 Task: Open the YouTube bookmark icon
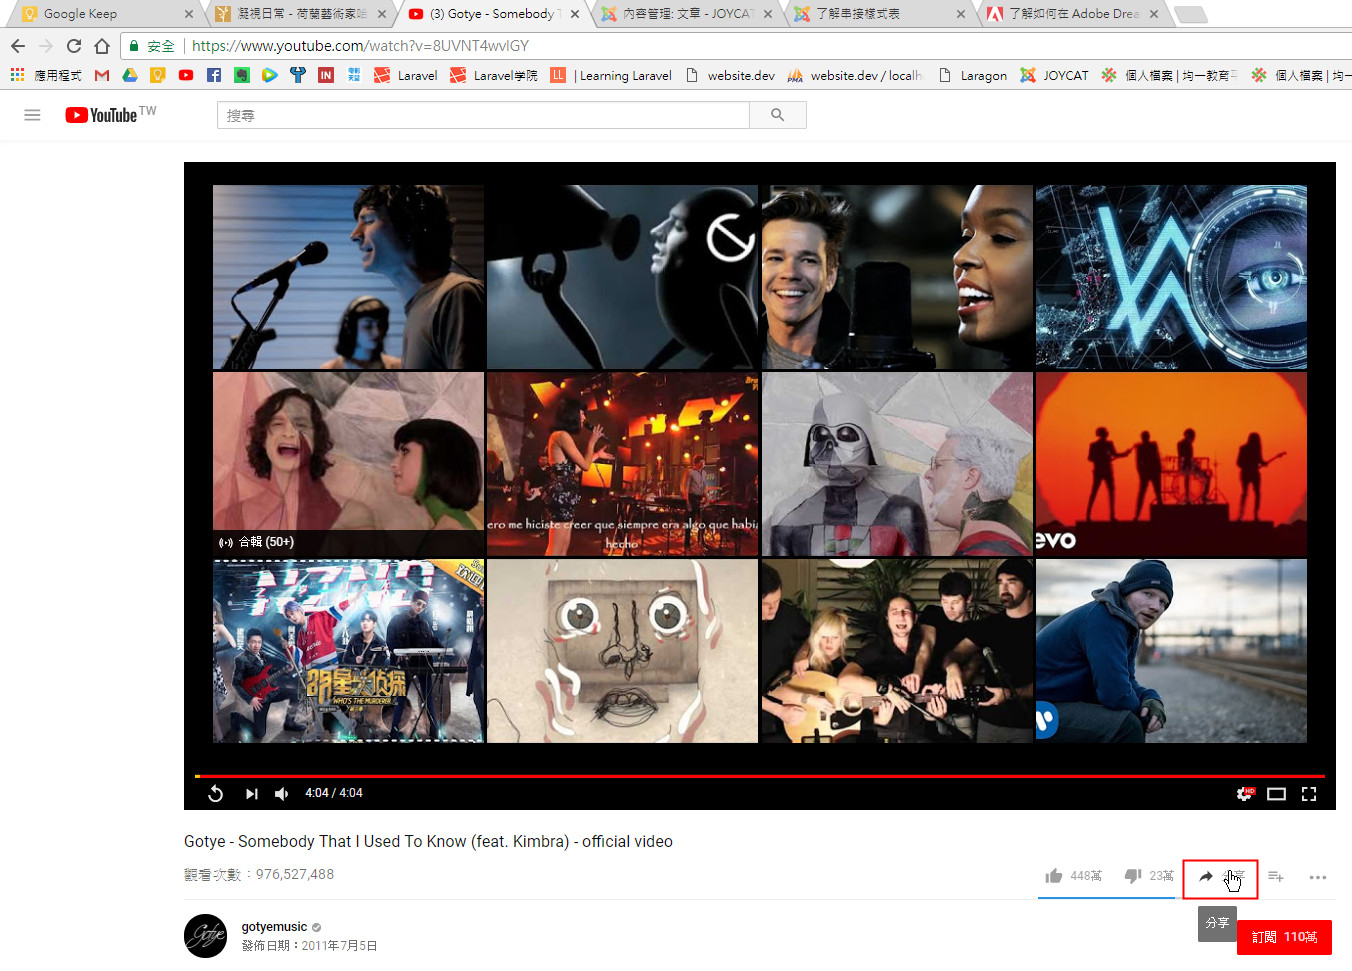point(186,75)
